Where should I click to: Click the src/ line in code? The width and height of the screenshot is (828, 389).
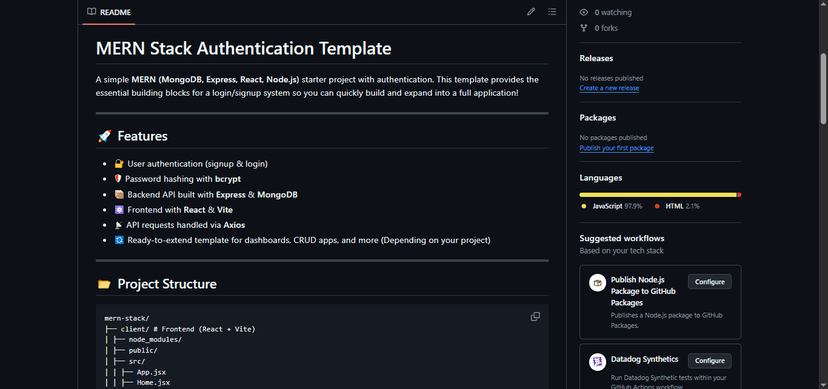click(125, 362)
